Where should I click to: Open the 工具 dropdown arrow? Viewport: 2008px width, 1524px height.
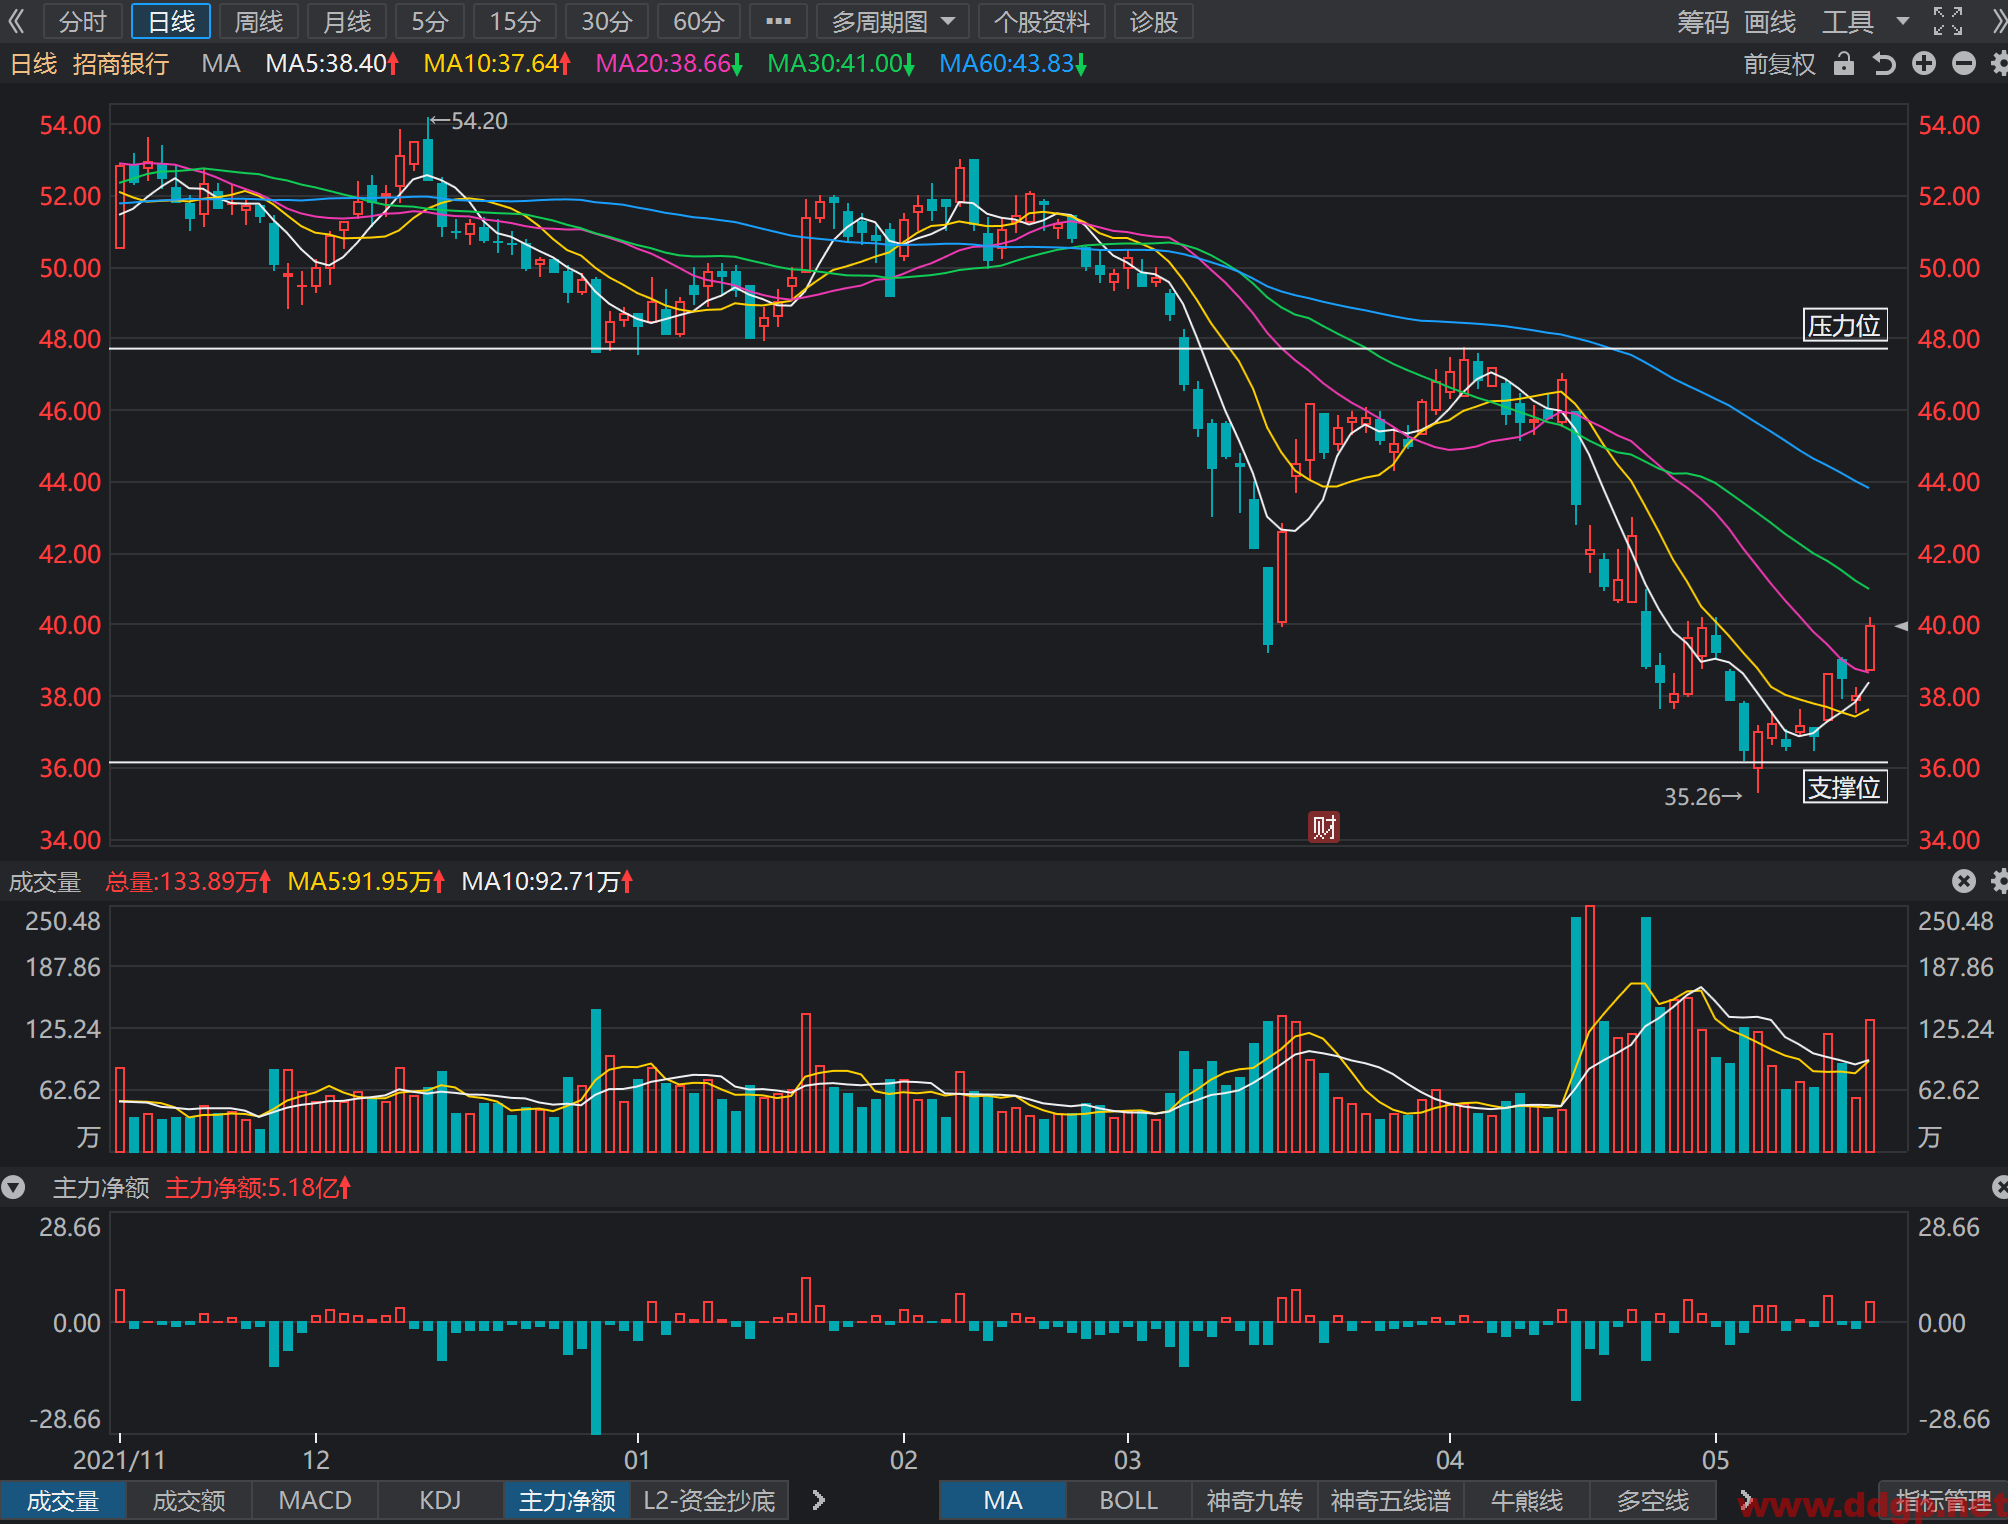coord(1903,21)
